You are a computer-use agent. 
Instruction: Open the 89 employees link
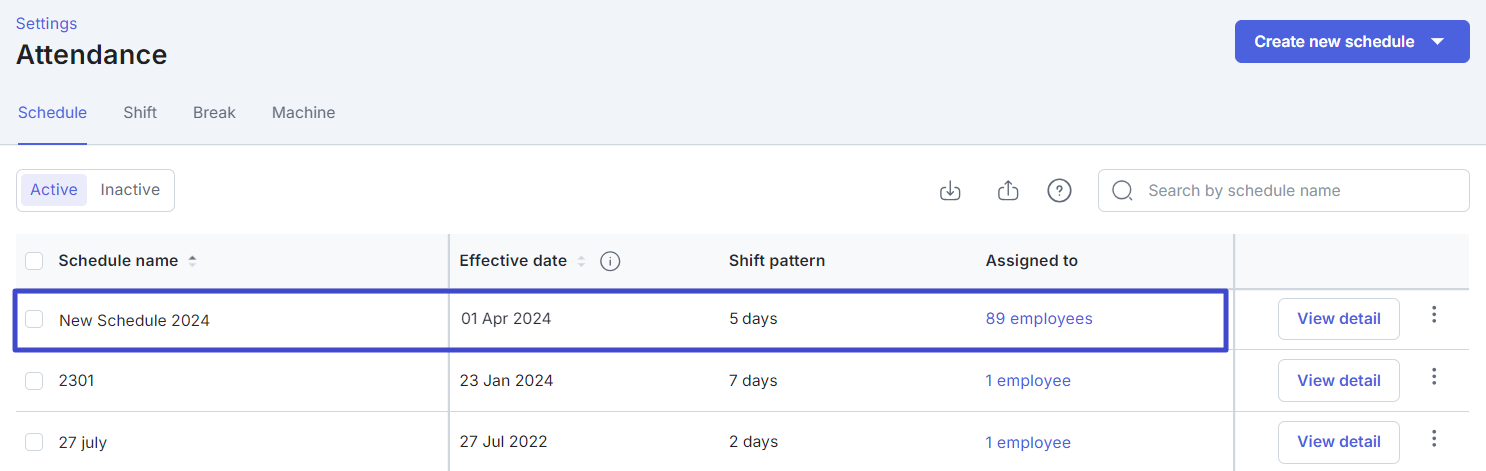click(1039, 319)
